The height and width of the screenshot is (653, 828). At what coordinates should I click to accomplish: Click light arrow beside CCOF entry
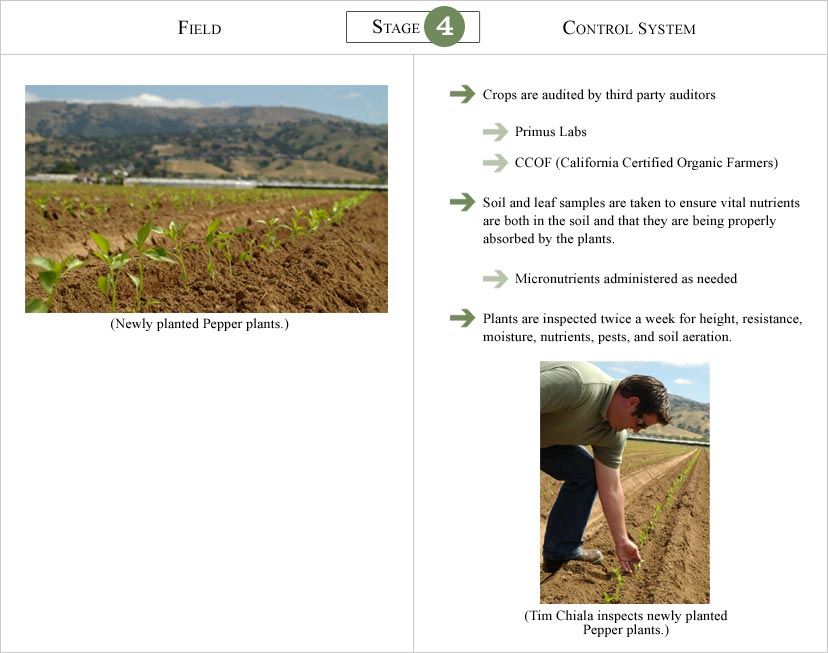click(495, 163)
